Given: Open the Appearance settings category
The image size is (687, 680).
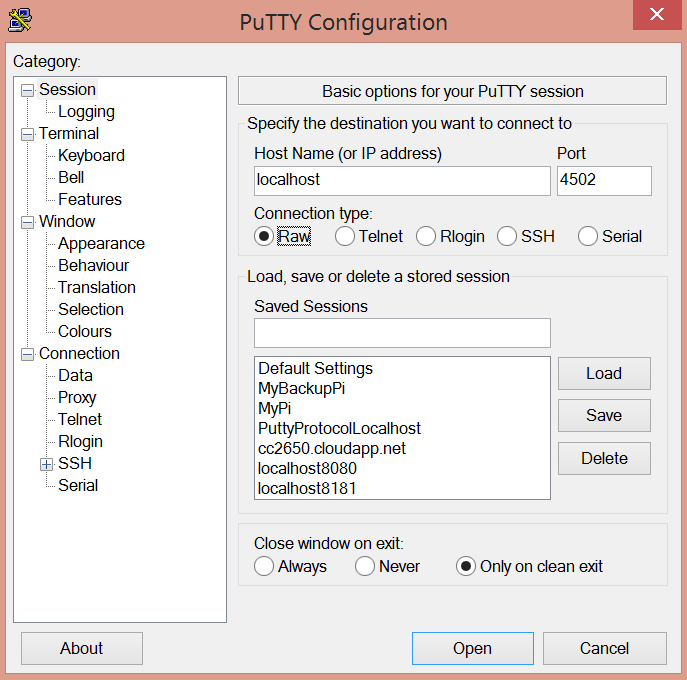Looking at the screenshot, I should point(101,243).
